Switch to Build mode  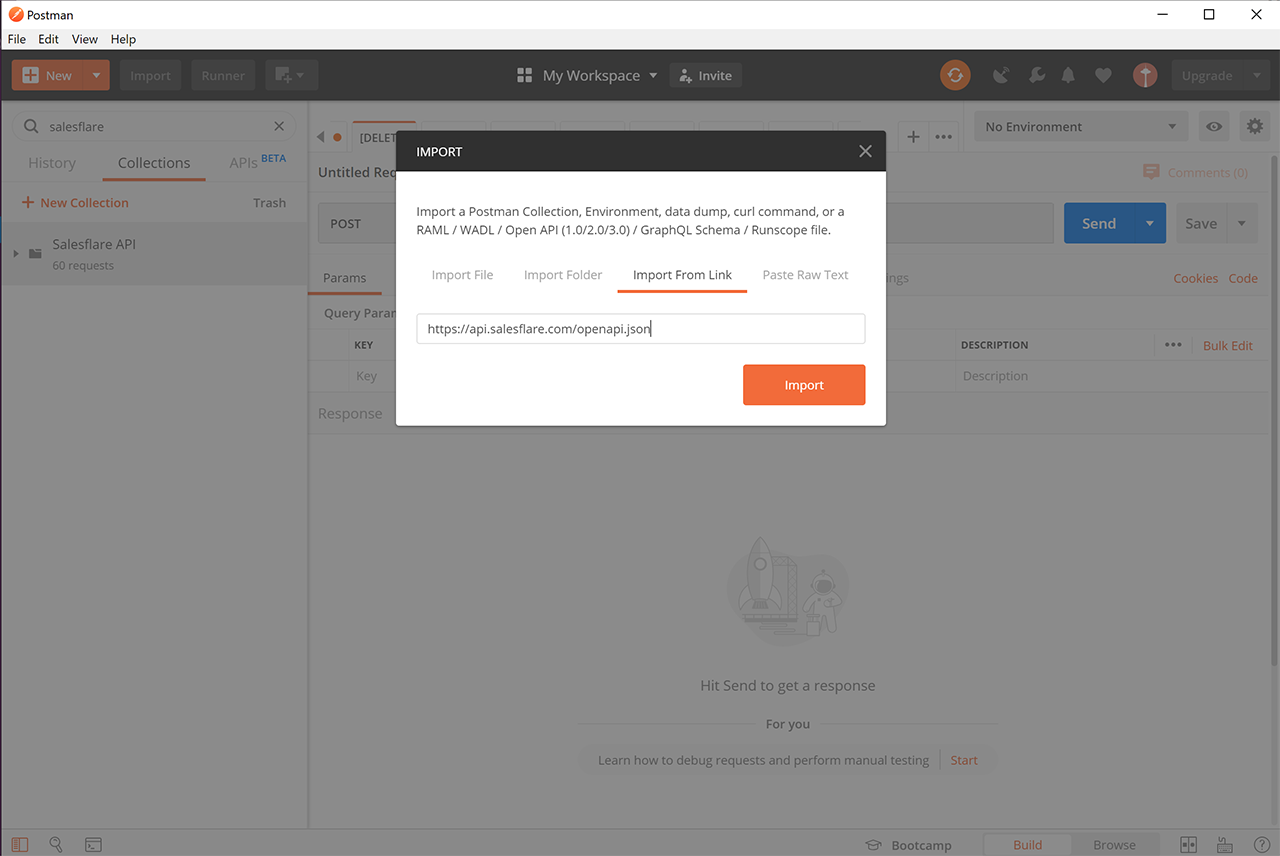pyautogui.click(x=1027, y=845)
